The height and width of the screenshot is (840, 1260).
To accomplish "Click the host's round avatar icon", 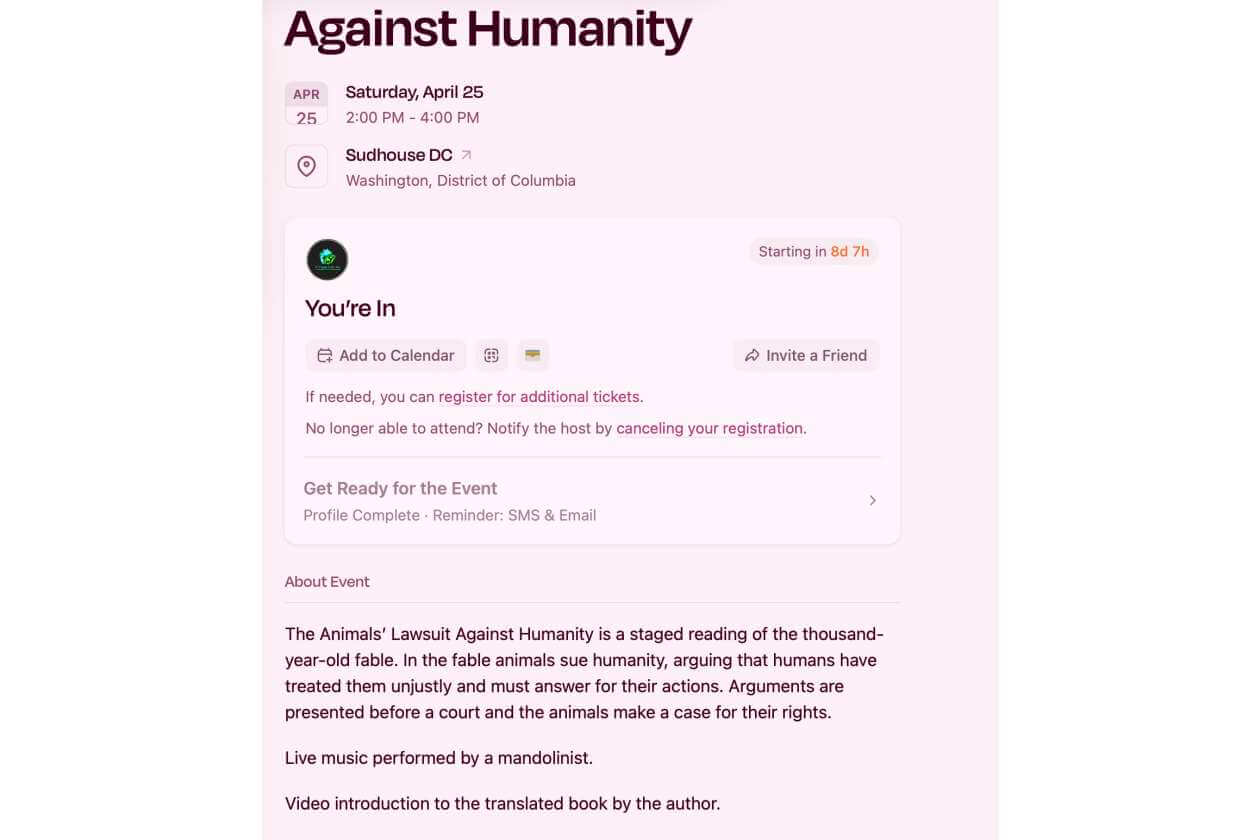I will click(x=327, y=260).
